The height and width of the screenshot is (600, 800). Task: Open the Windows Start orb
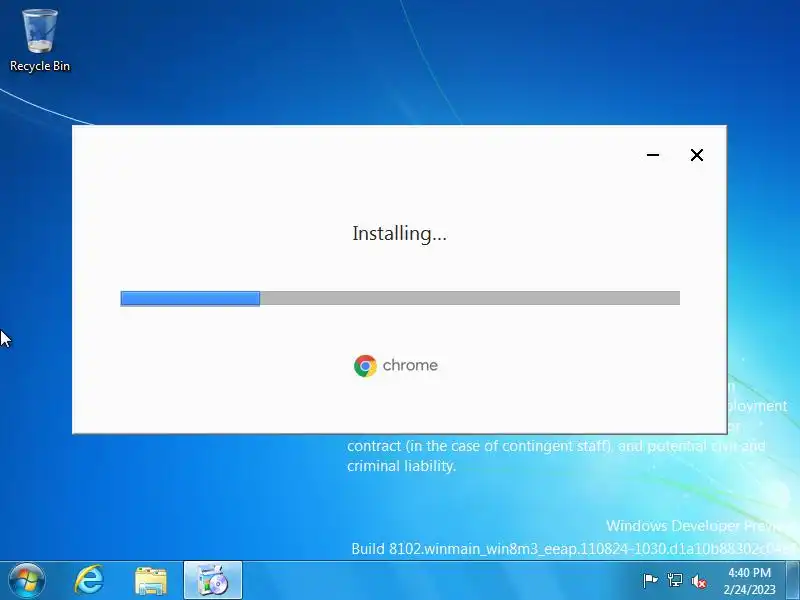click(x=27, y=581)
